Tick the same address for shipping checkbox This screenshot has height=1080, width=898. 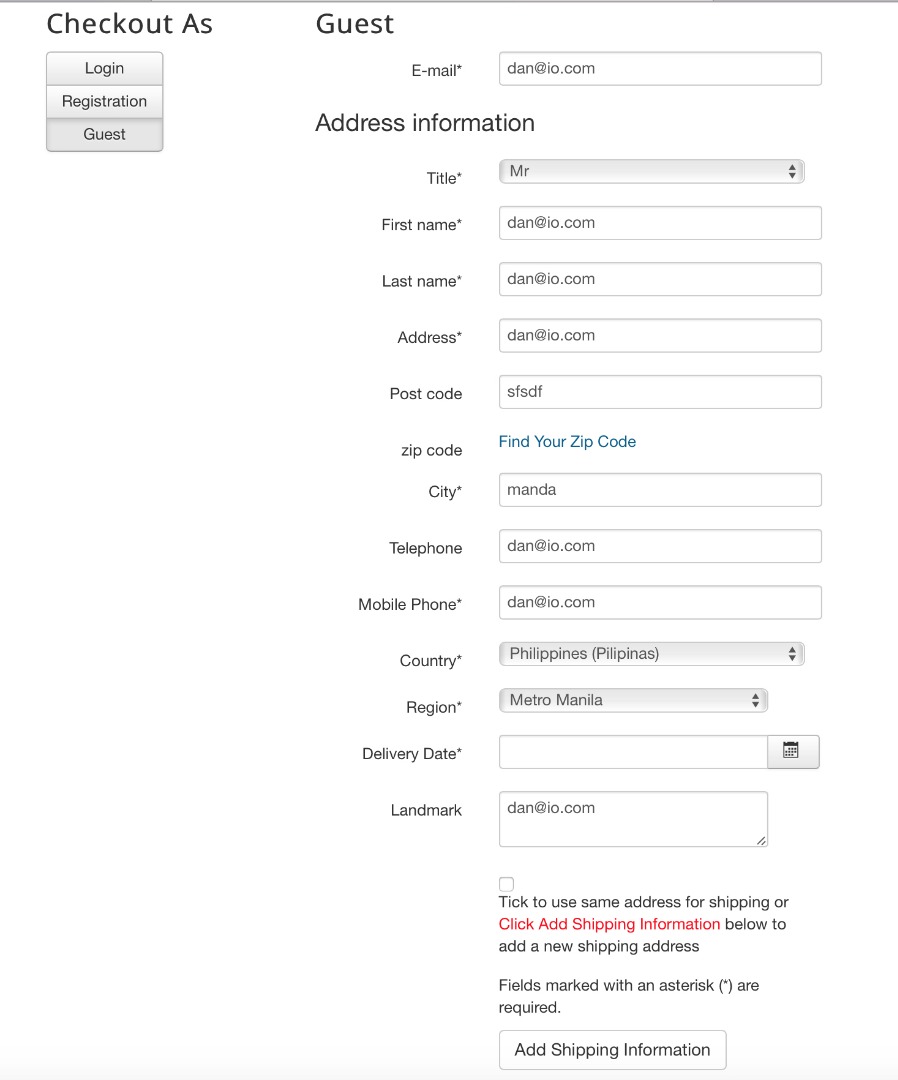click(x=507, y=884)
